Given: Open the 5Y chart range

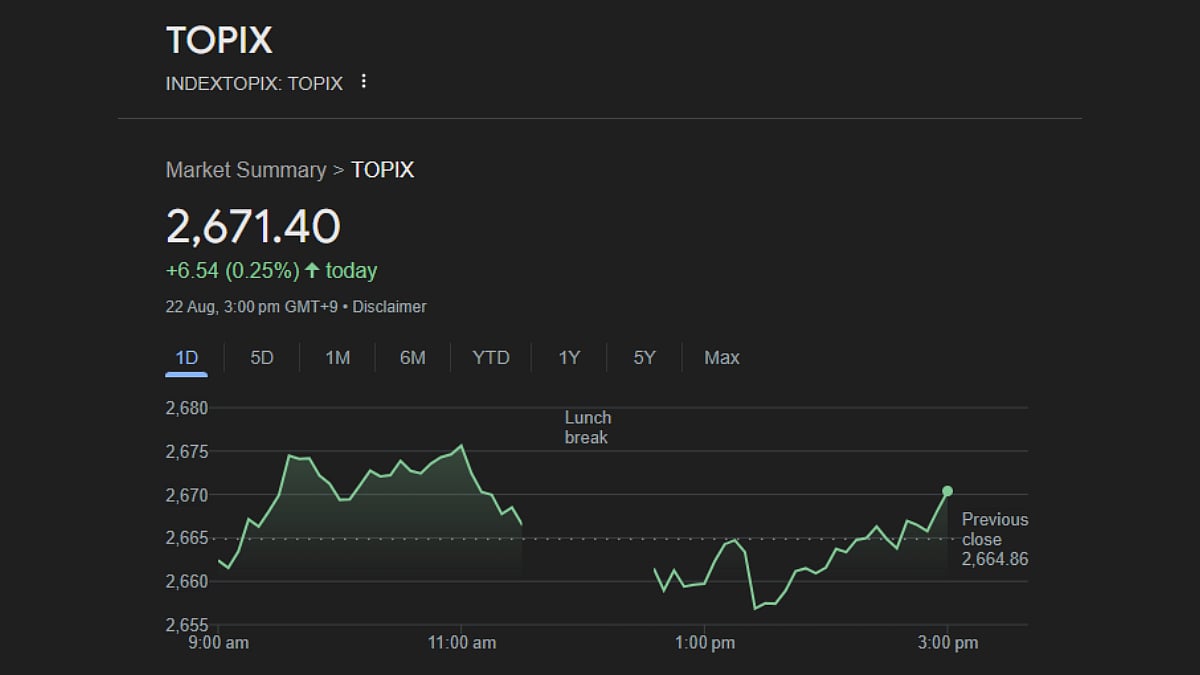Looking at the screenshot, I should 645,358.
